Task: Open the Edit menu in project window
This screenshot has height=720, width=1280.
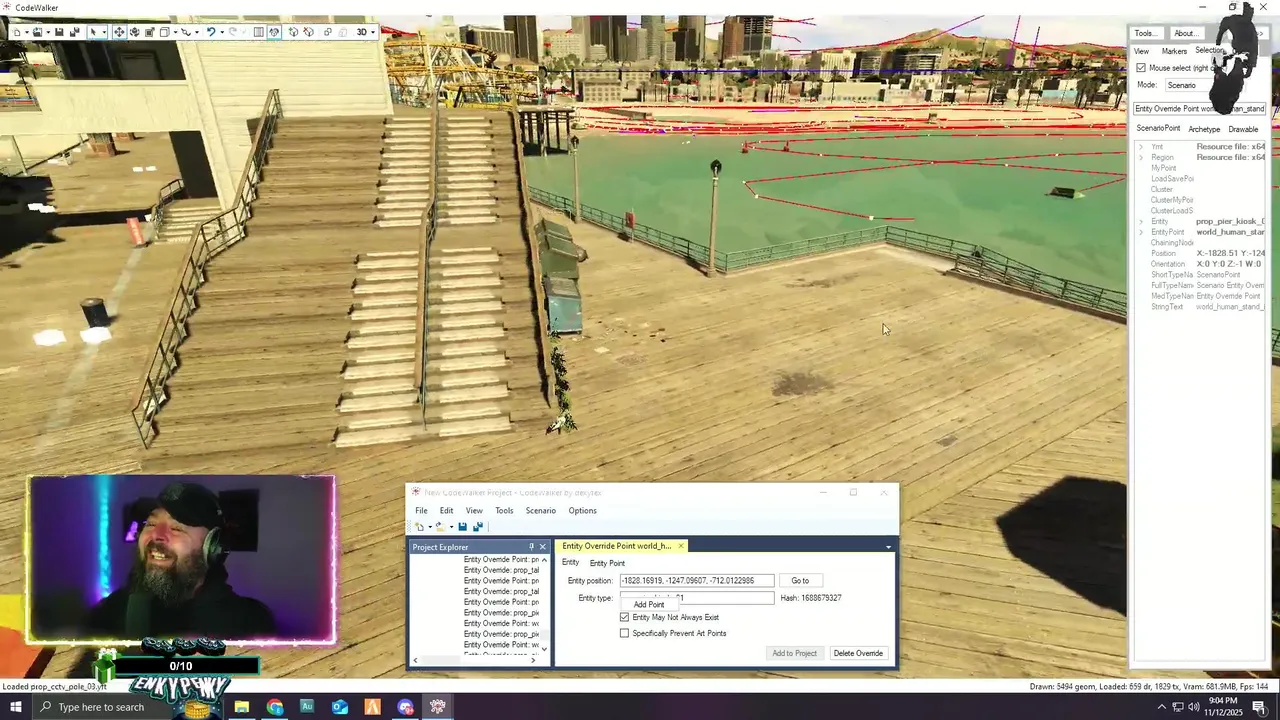Action: (446, 510)
